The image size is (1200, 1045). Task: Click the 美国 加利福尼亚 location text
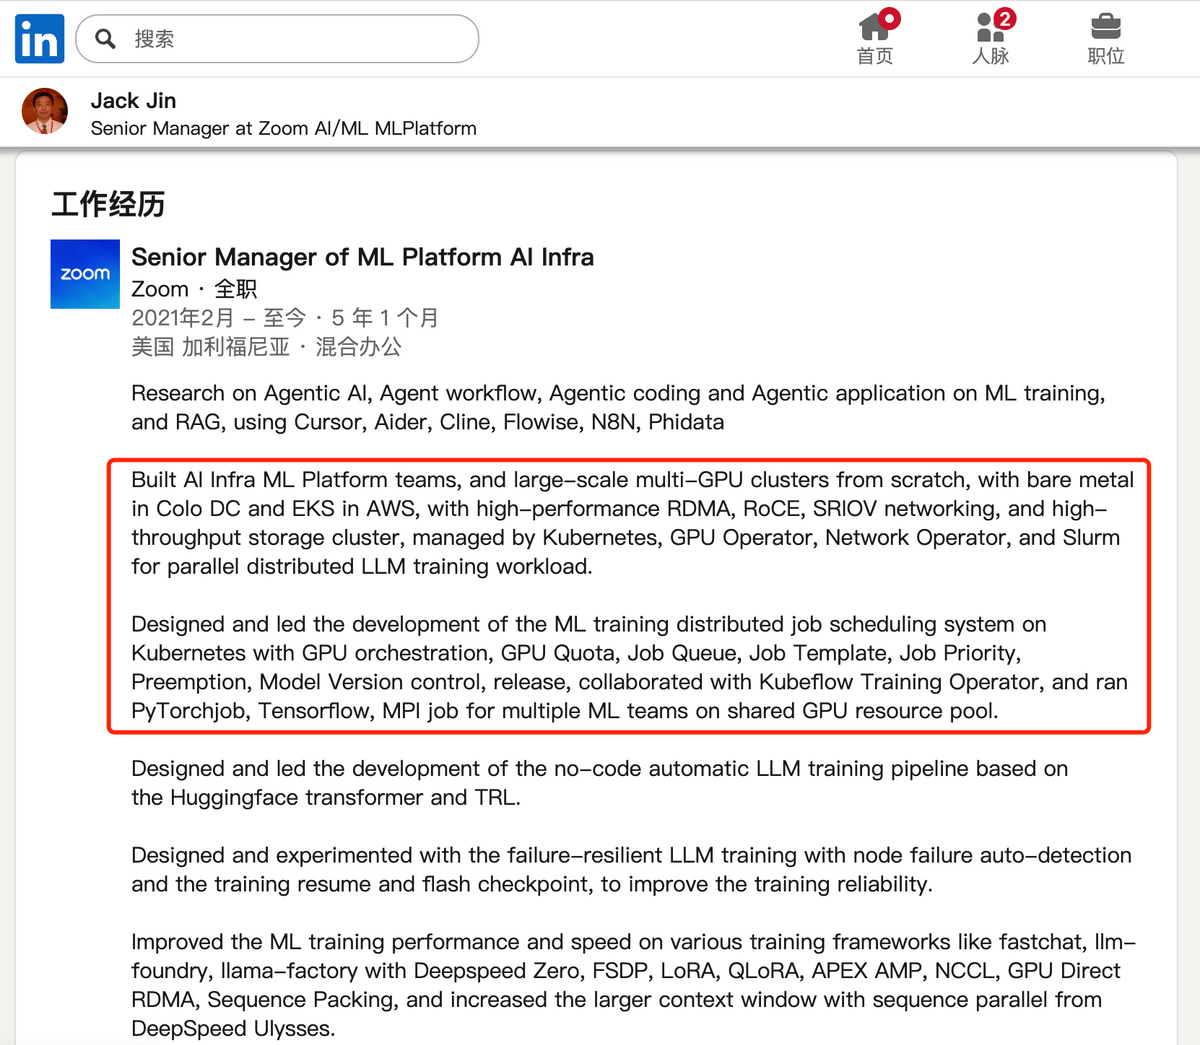(210, 347)
